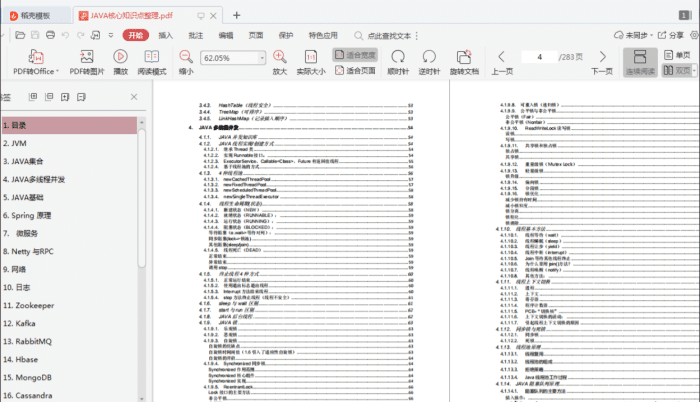Click the window count badge showing 1

pyautogui.click(x=685, y=15)
